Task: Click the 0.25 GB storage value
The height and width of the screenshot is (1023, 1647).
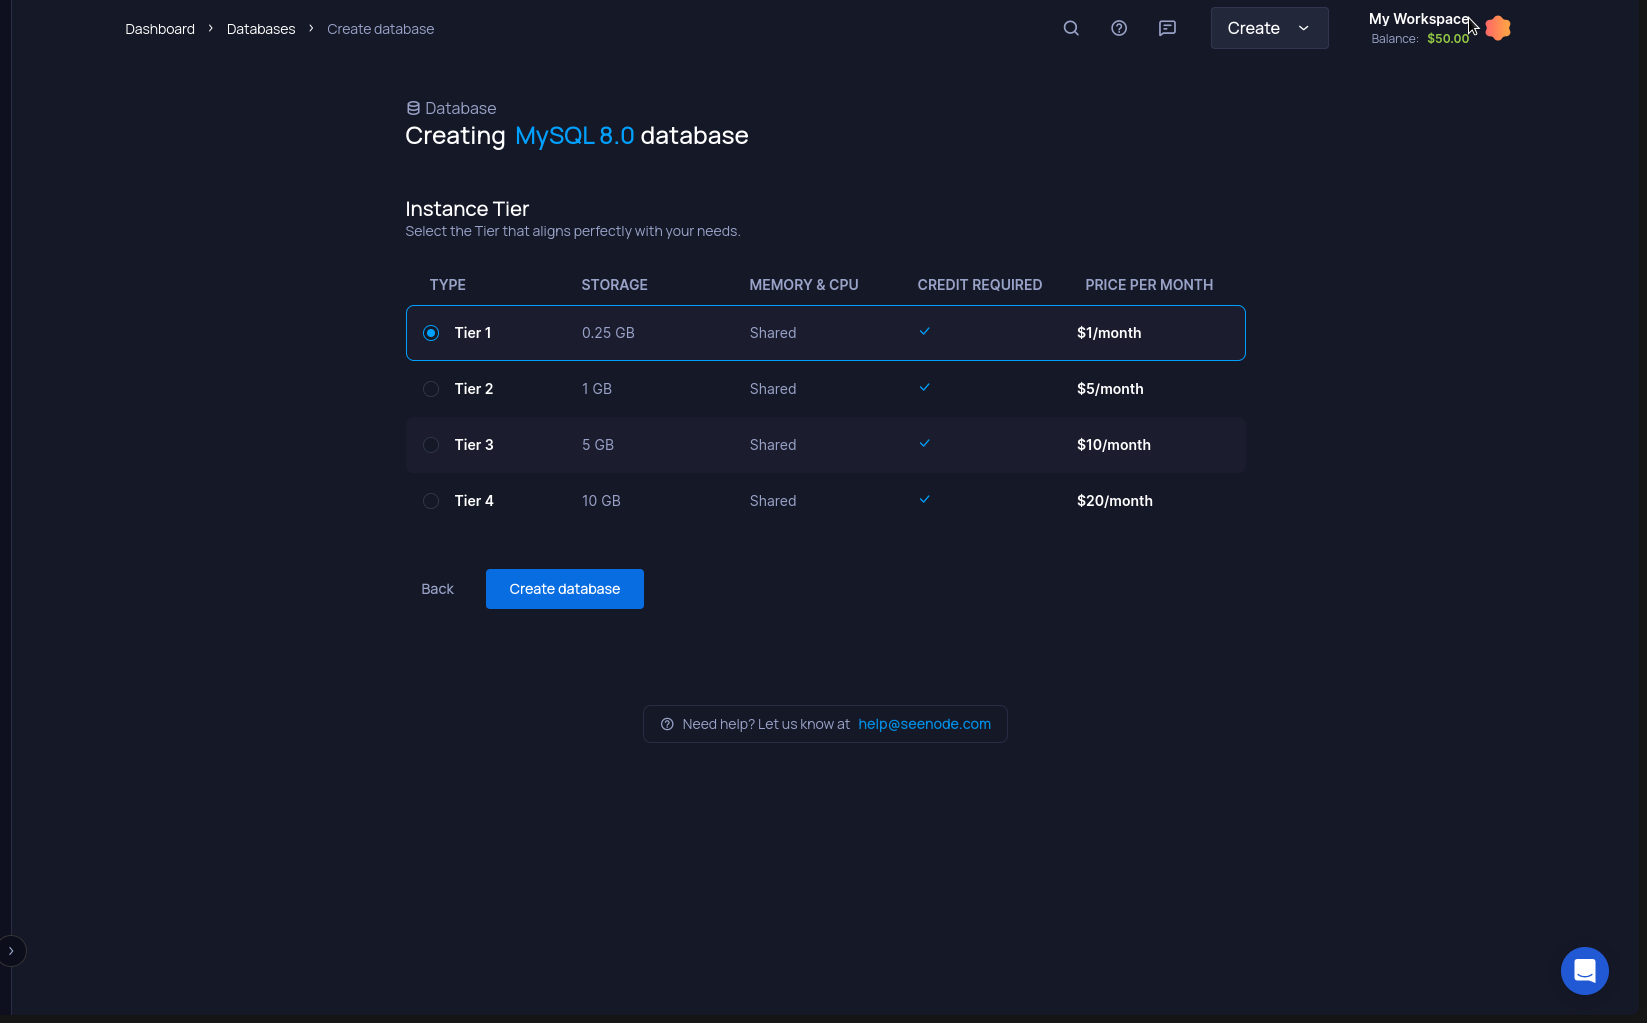Action: pos(608,333)
